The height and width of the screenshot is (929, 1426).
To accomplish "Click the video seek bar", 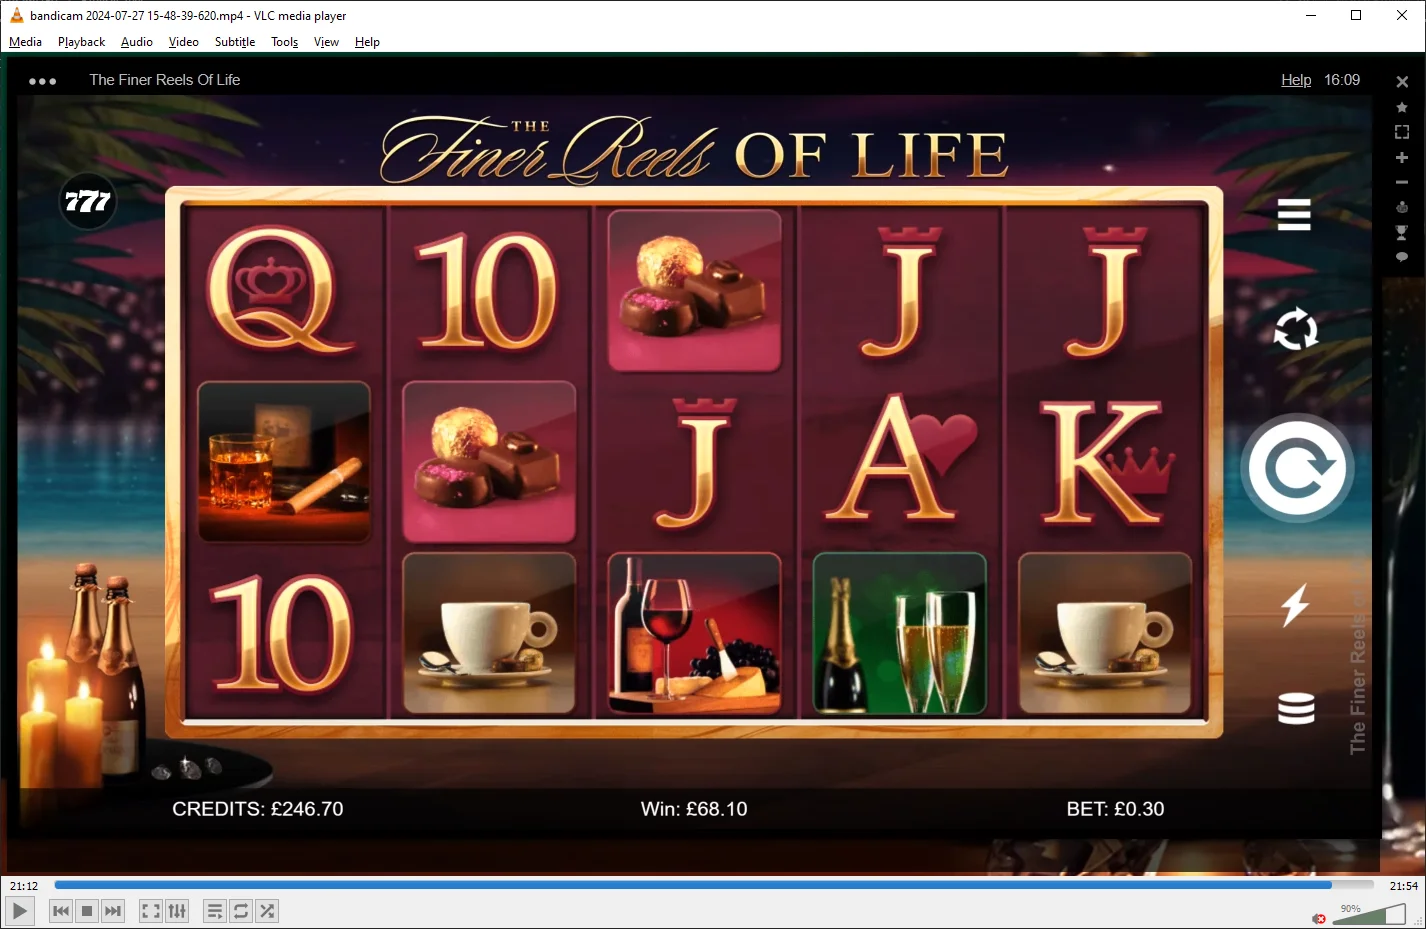I will point(714,885).
